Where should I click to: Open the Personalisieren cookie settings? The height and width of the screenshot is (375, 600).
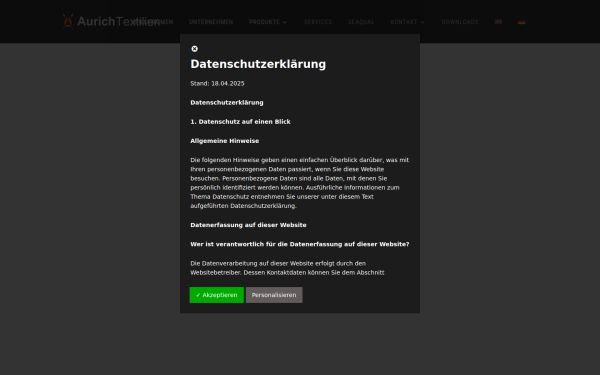(274, 295)
